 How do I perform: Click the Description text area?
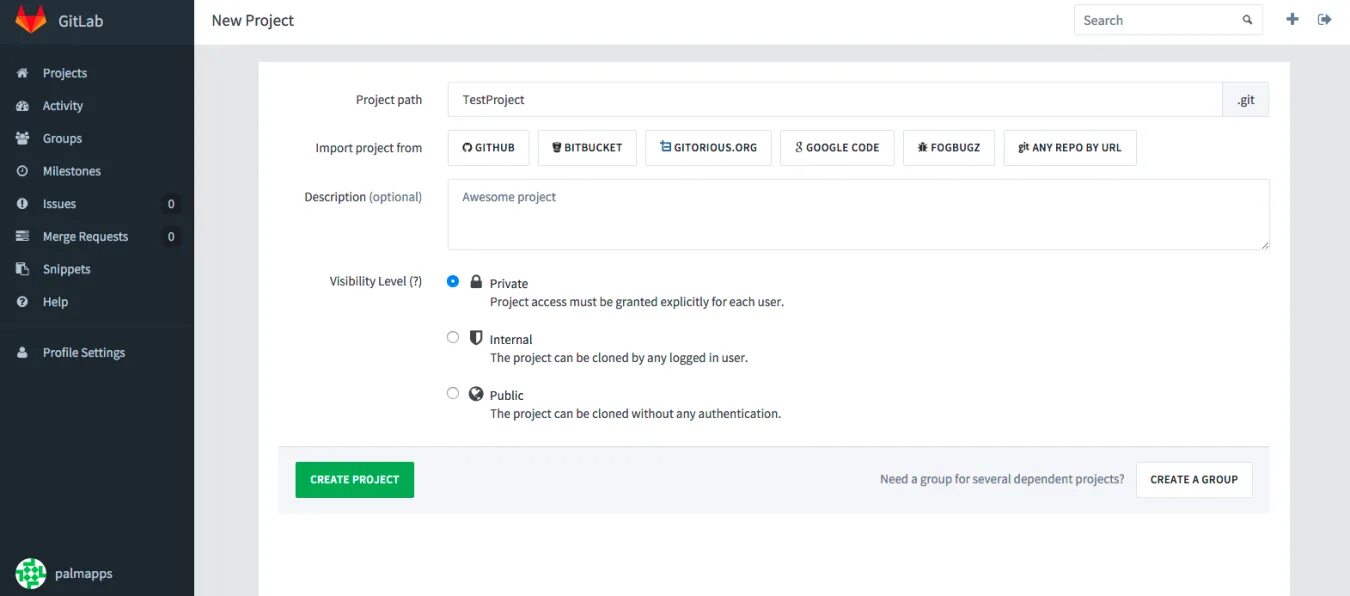coord(858,215)
